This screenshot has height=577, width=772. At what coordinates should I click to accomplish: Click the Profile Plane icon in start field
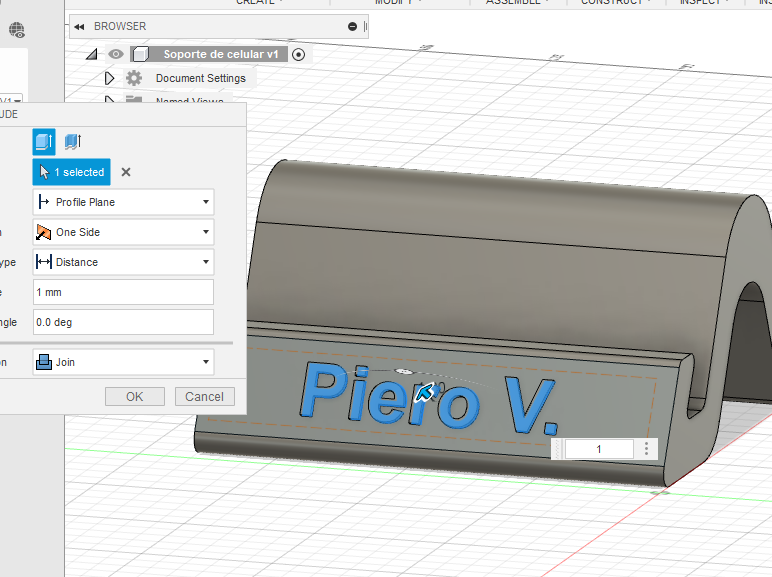pyautogui.click(x=44, y=202)
